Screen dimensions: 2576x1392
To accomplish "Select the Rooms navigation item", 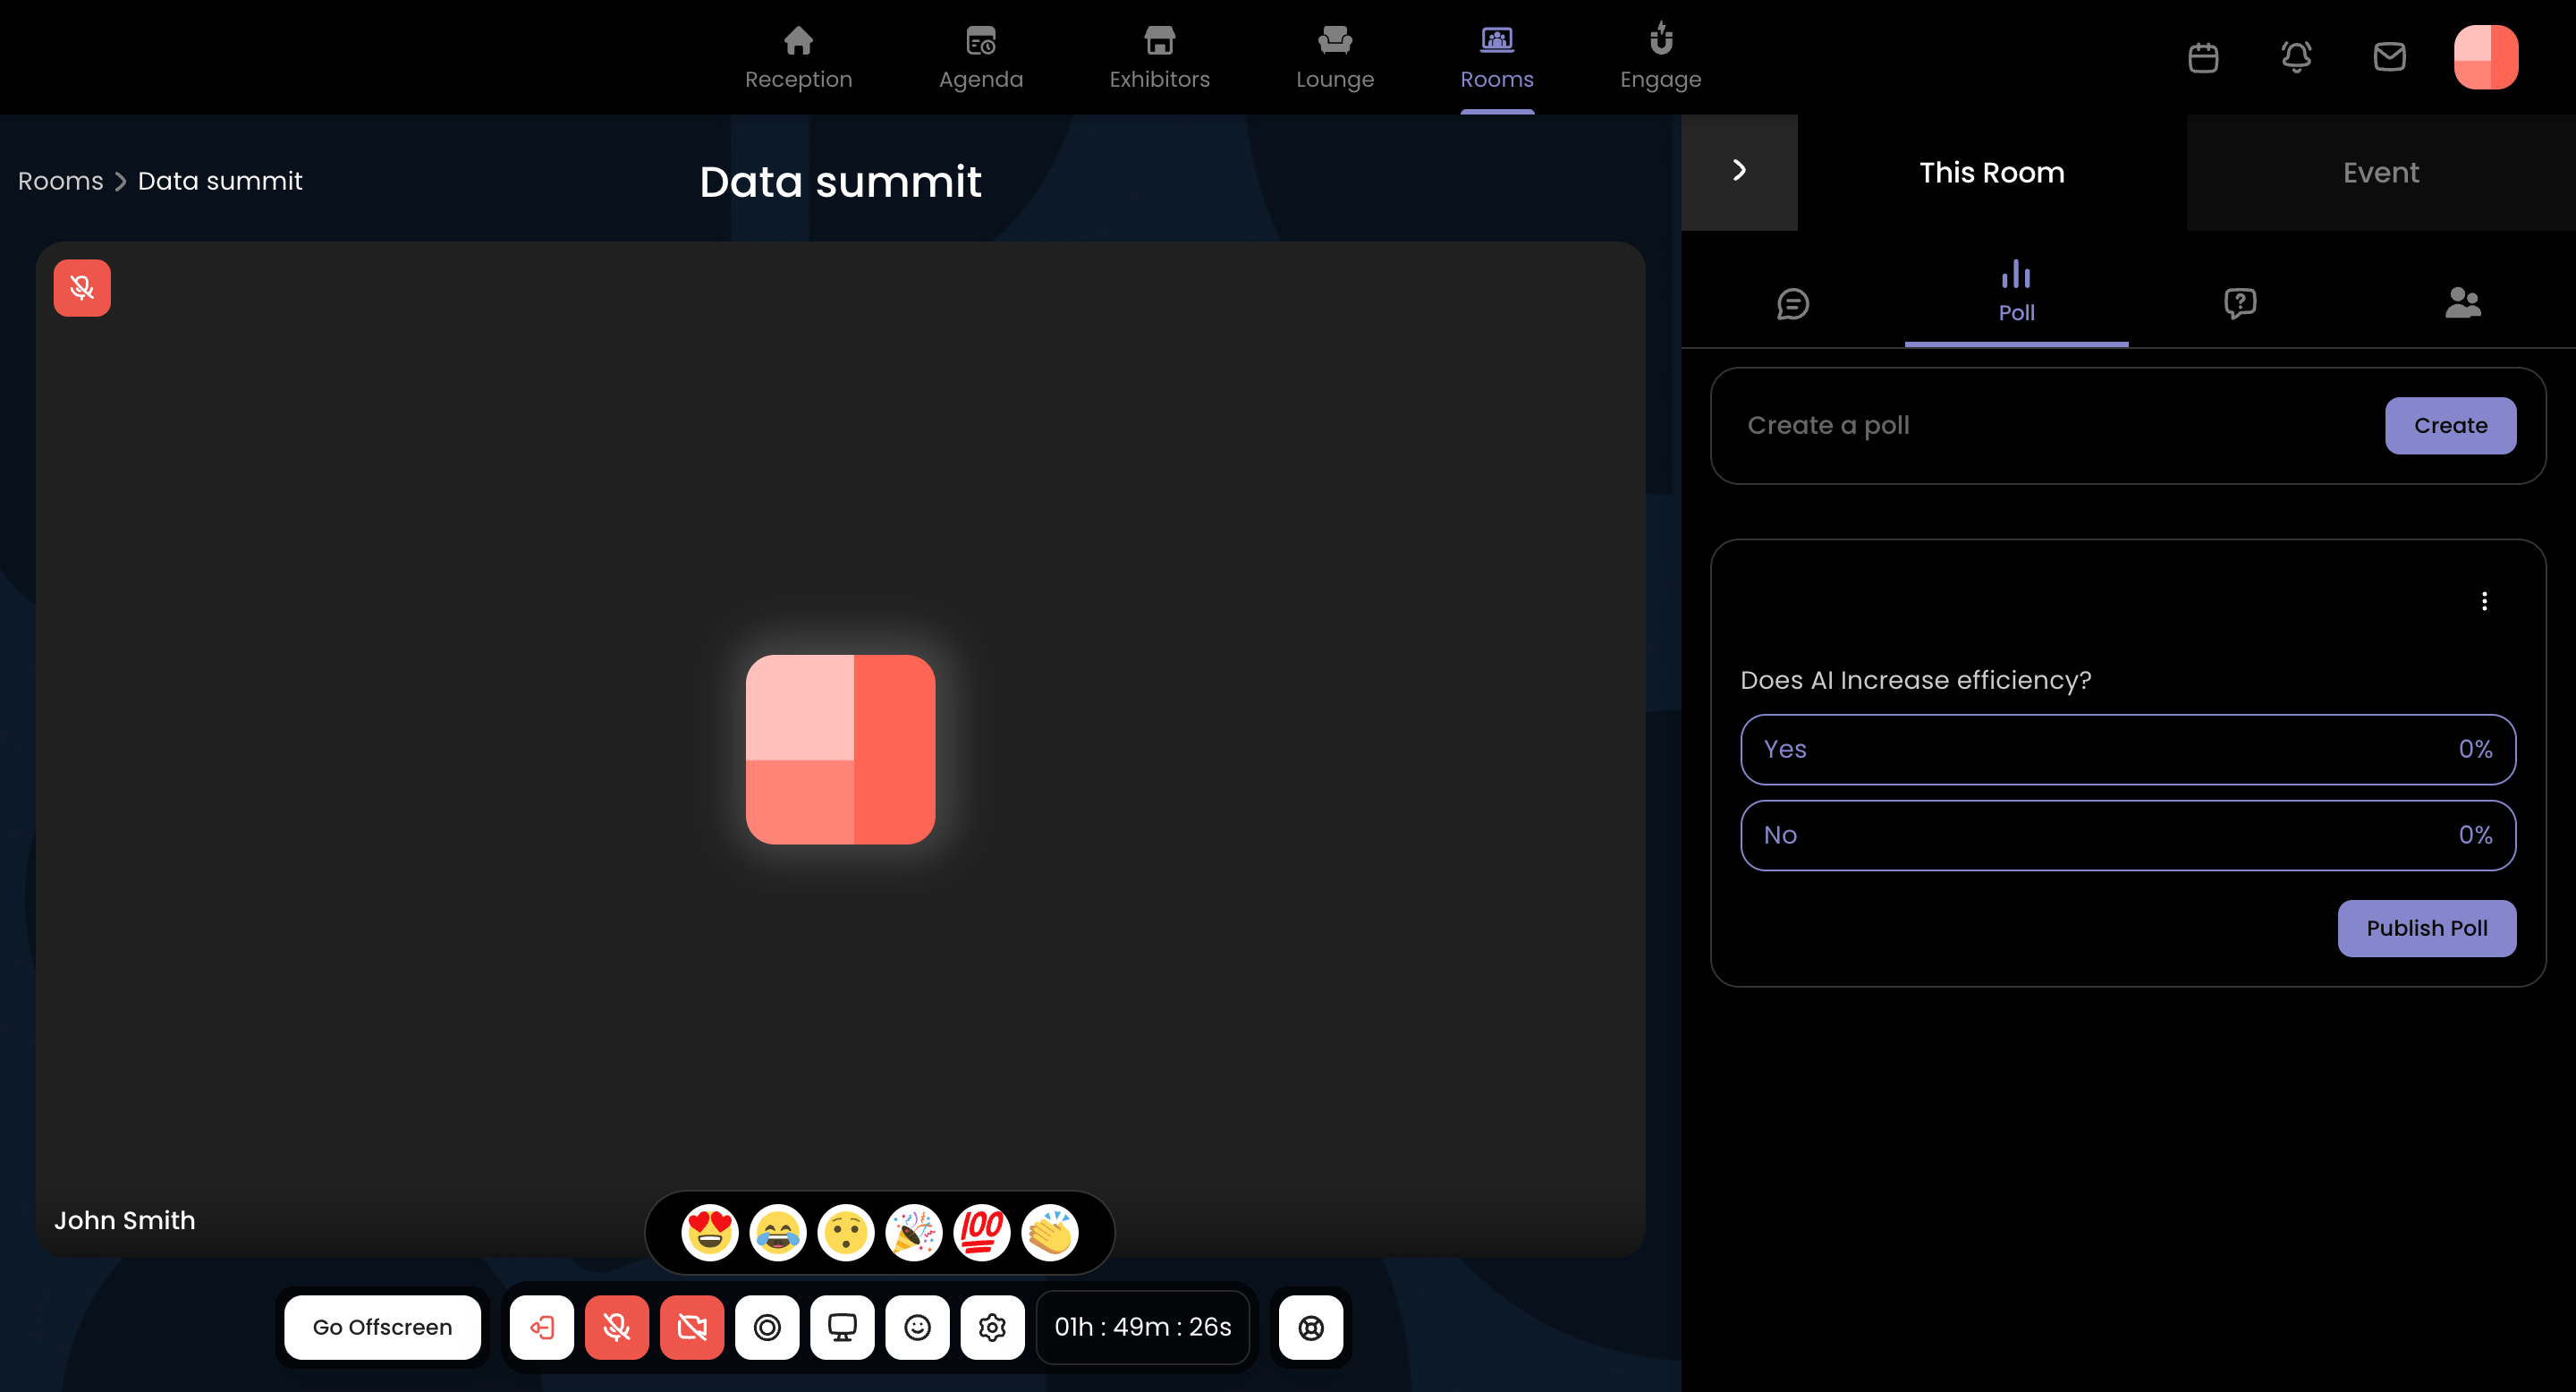I will pyautogui.click(x=1497, y=57).
